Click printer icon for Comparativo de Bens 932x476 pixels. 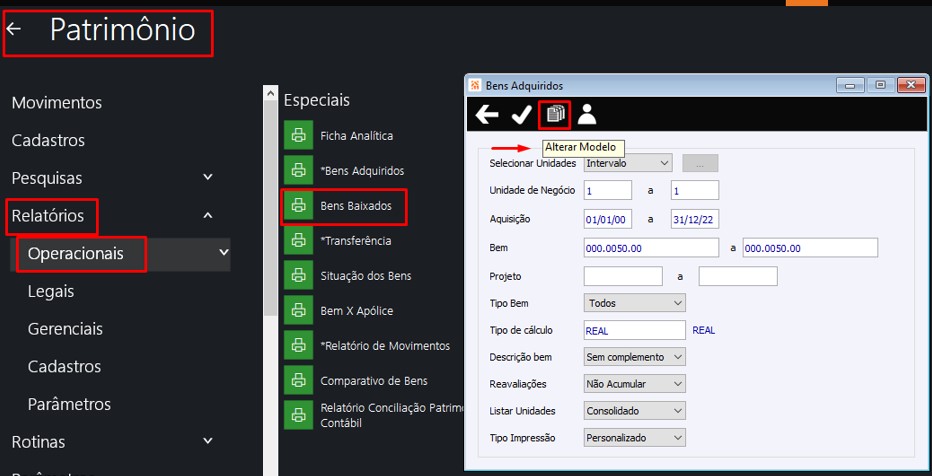coord(298,381)
